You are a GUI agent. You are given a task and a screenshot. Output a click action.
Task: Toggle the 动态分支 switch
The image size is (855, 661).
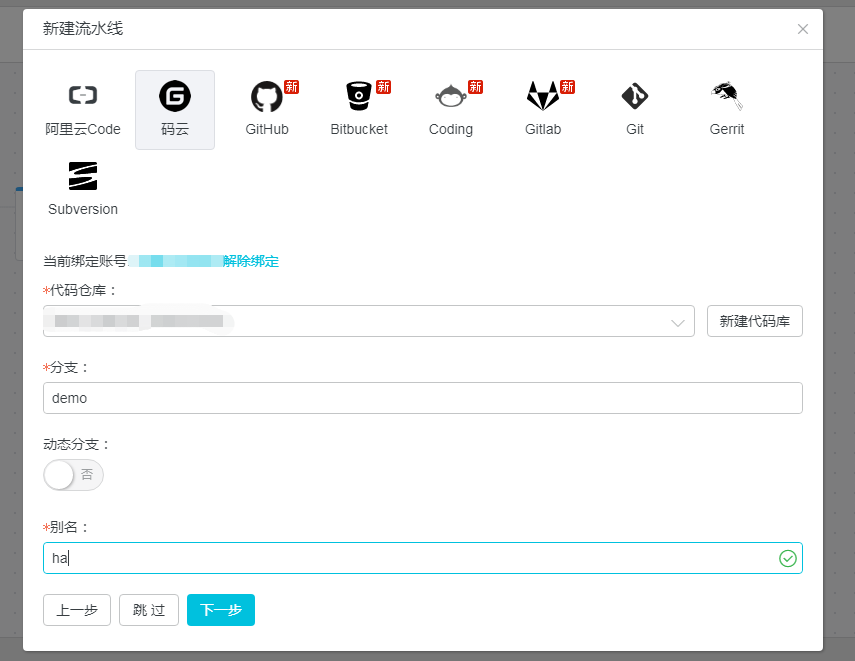pyautogui.click(x=73, y=475)
